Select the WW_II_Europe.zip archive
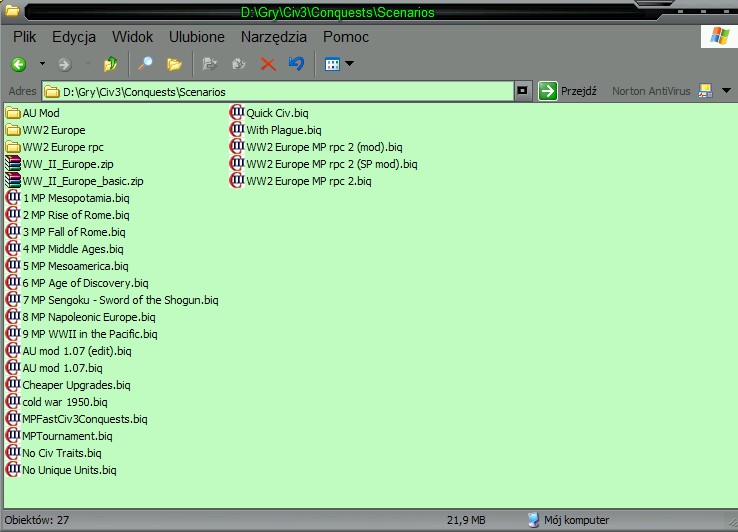The image size is (738, 532). [68, 164]
